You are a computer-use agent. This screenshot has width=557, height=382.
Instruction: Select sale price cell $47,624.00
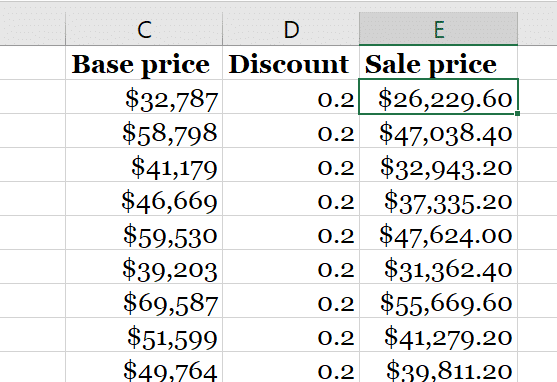click(438, 233)
